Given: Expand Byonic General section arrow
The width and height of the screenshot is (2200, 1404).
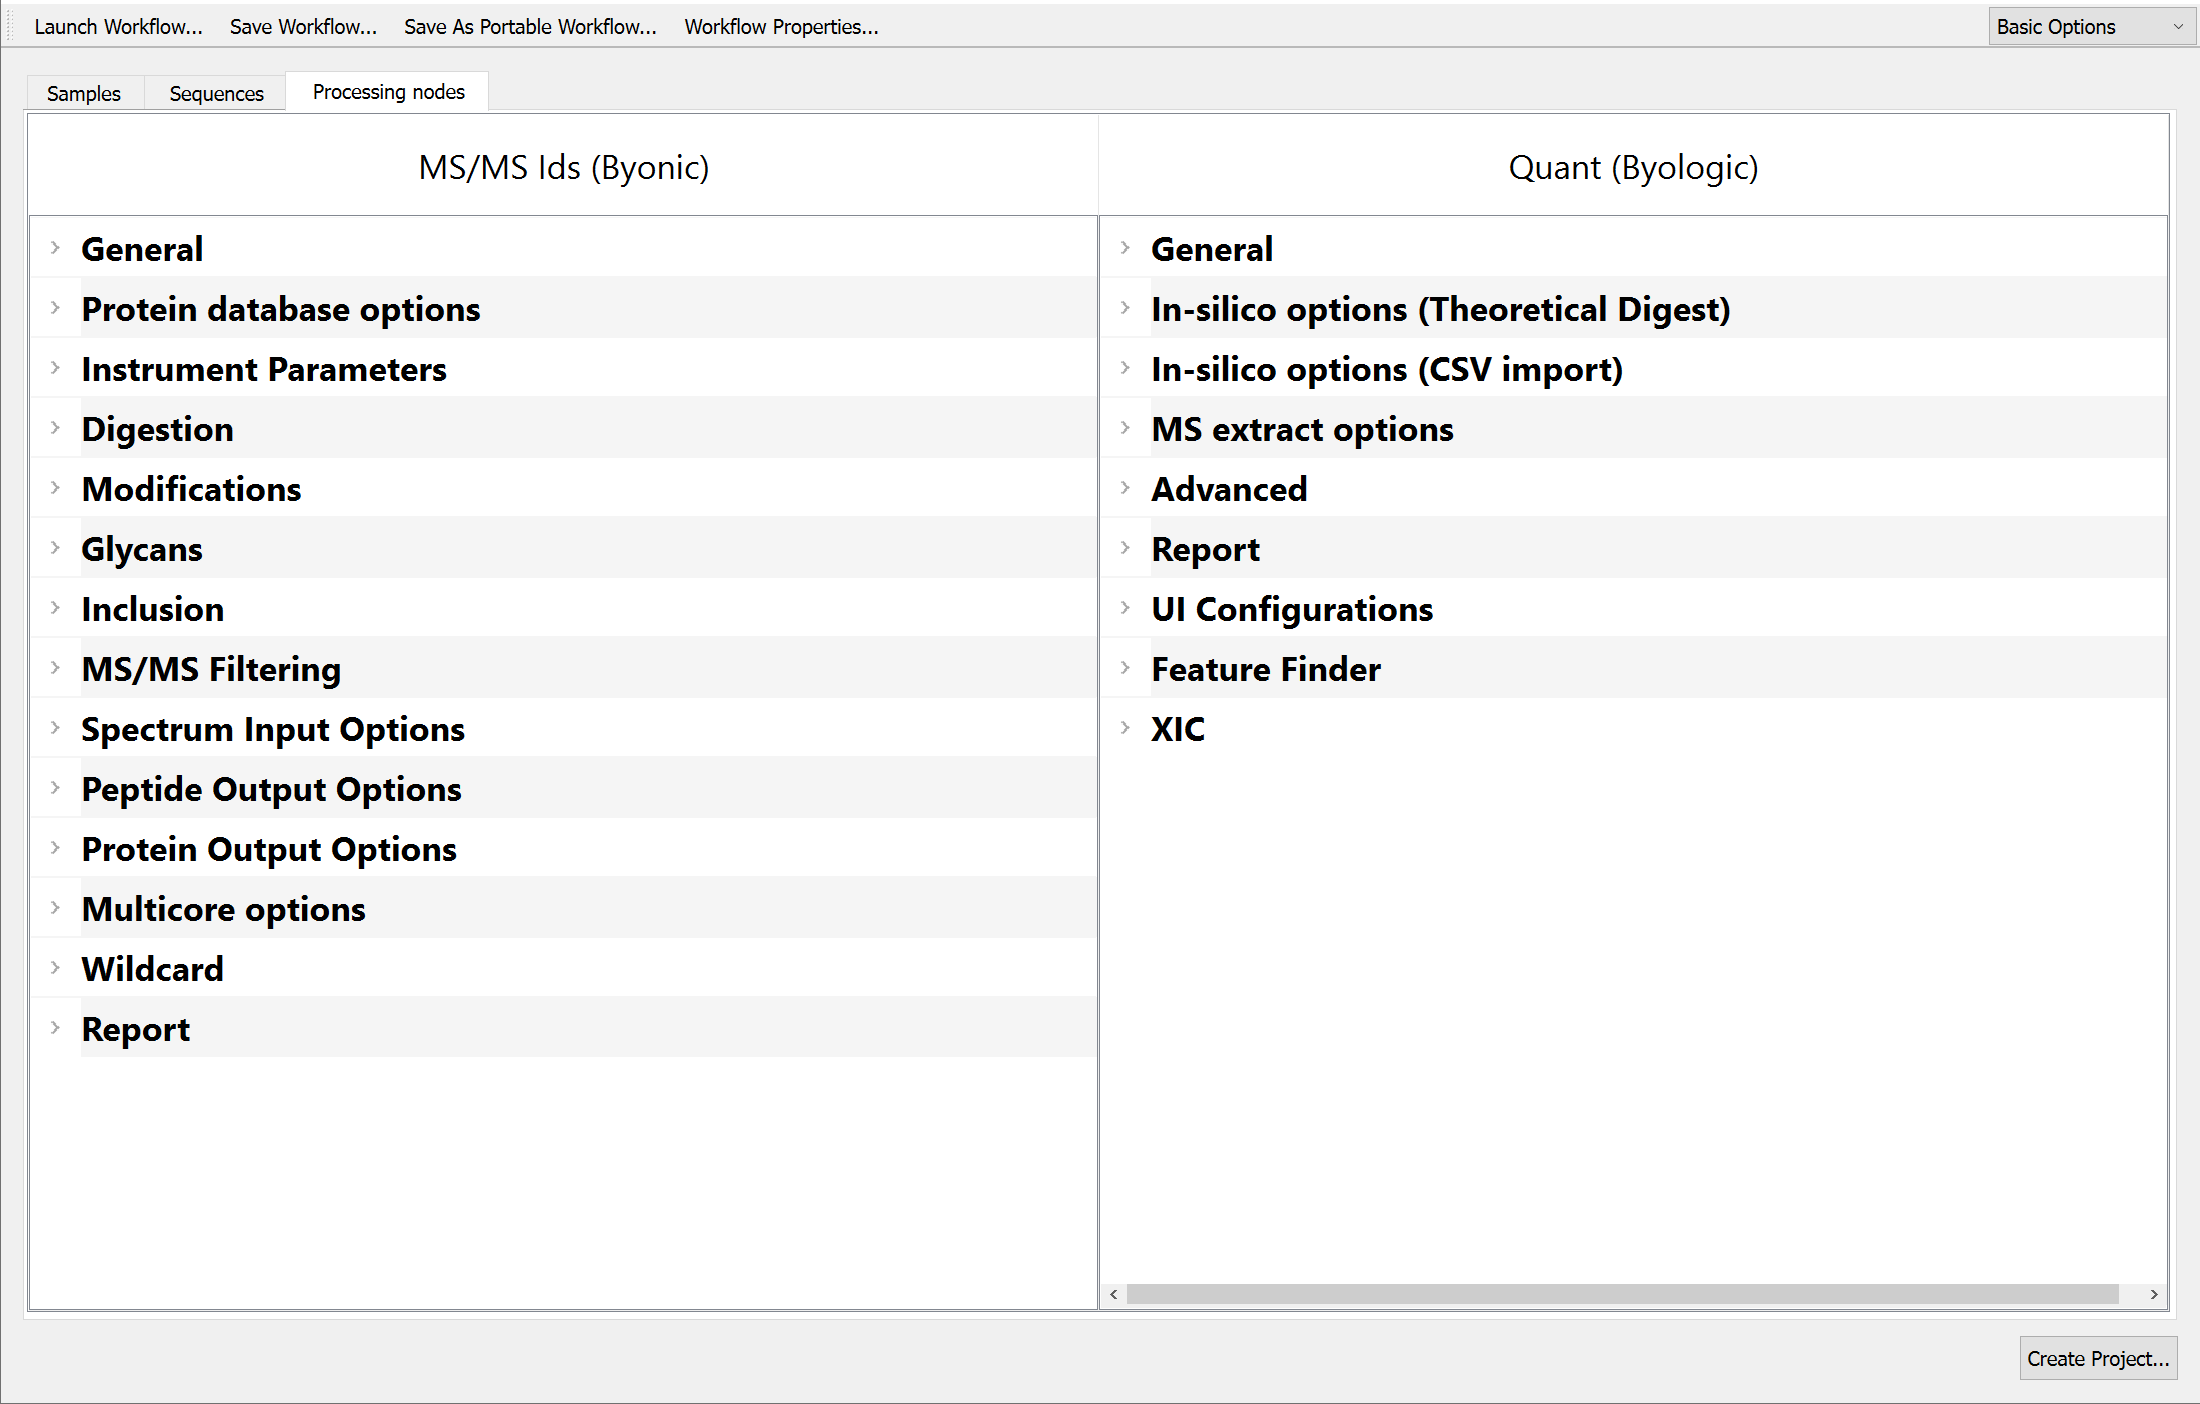Looking at the screenshot, I should tap(55, 248).
